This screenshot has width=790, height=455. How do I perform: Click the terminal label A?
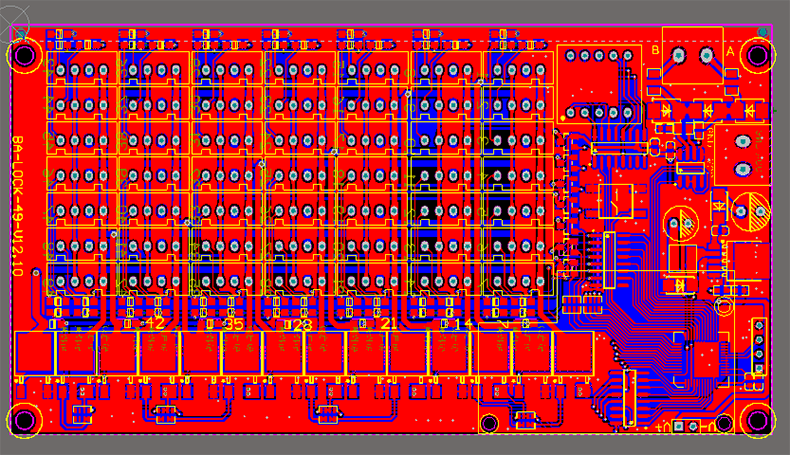[x=729, y=50]
